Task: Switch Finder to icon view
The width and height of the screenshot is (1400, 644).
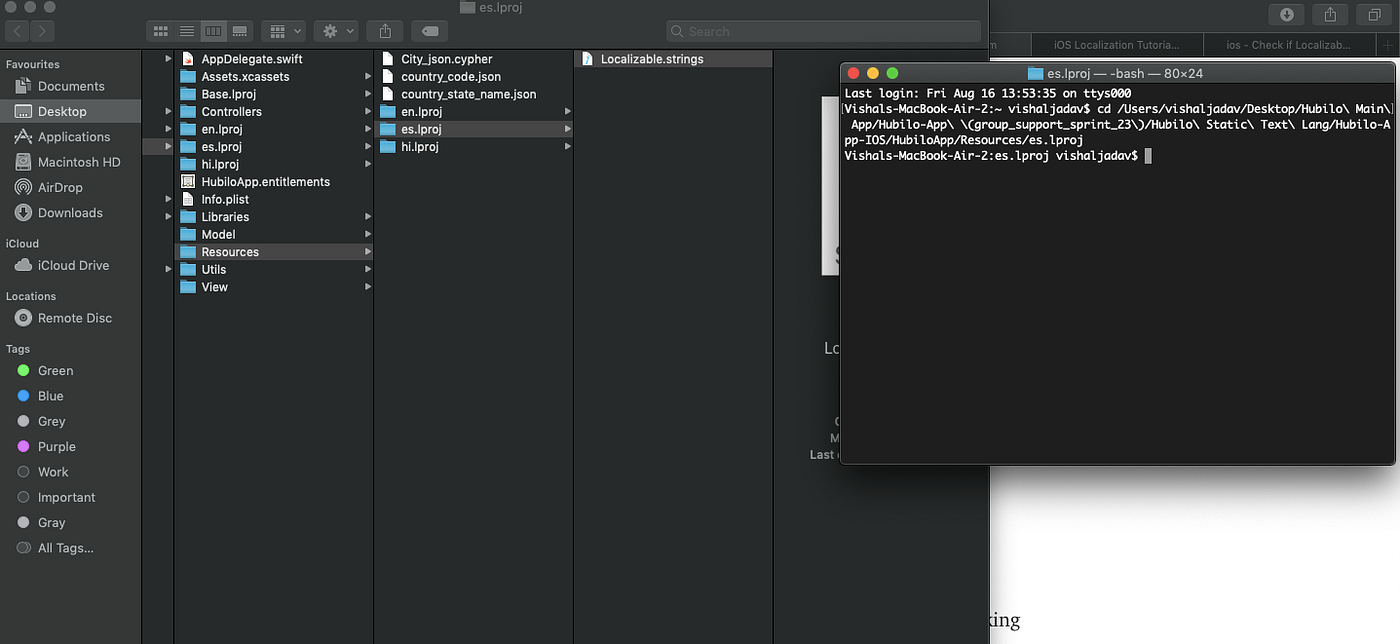Action: [160, 31]
